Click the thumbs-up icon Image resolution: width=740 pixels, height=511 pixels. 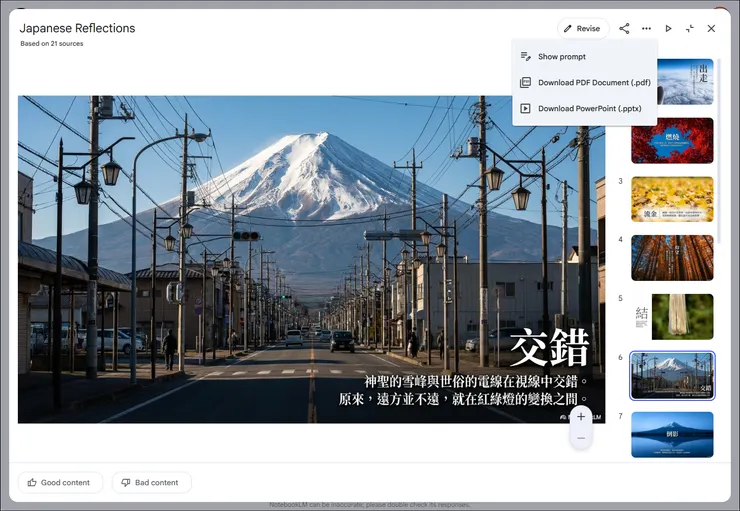coord(32,483)
